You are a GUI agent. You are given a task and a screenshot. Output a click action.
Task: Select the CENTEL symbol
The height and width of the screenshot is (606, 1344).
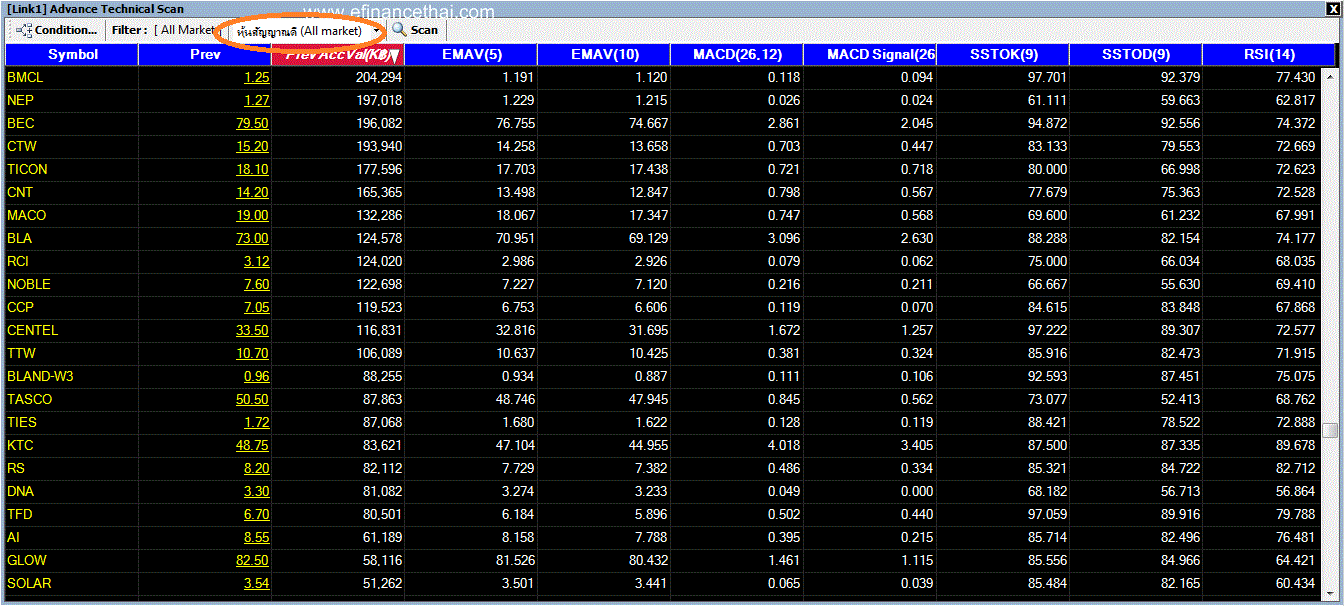[32, 330]
